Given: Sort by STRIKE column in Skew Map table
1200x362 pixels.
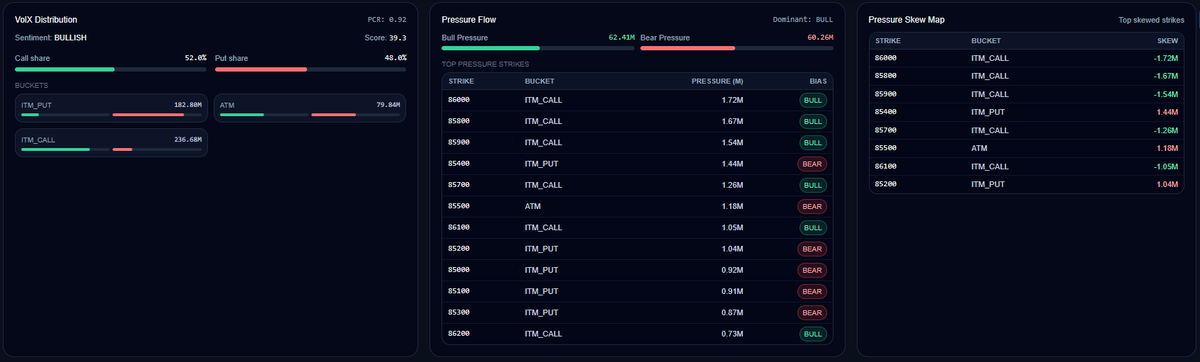Looking at the screenshot, I should [887, 41].
